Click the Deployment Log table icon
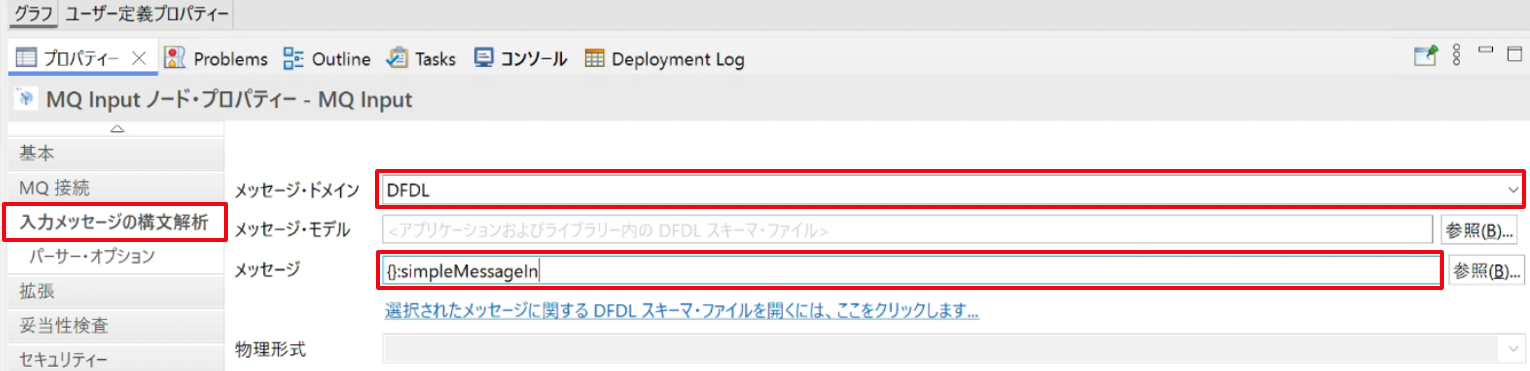This screenshot has width=1530, height=371. click(595, 58)
